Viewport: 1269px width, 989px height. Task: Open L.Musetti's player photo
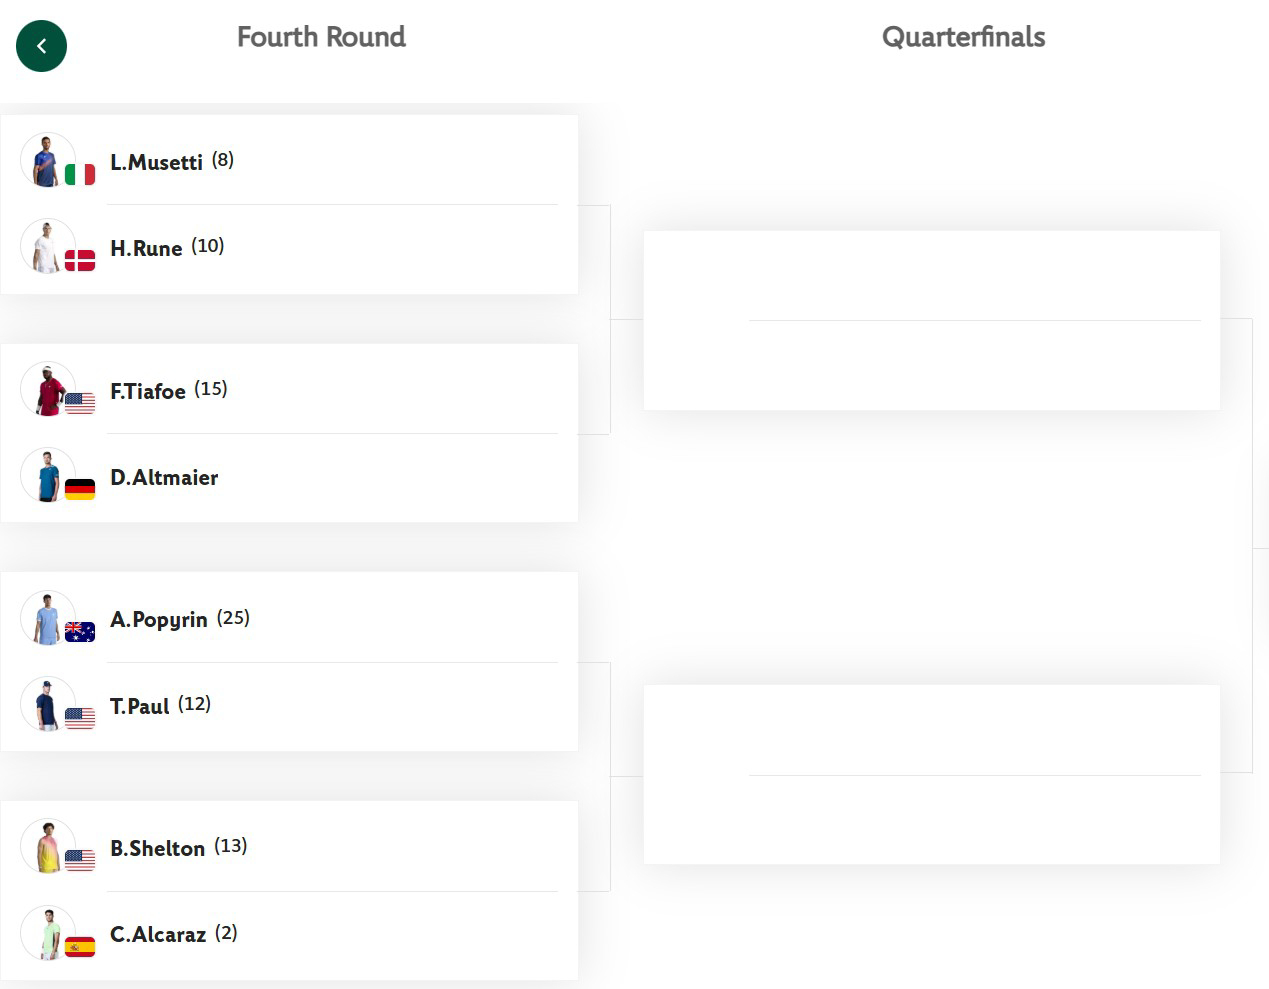click(47, 160)
